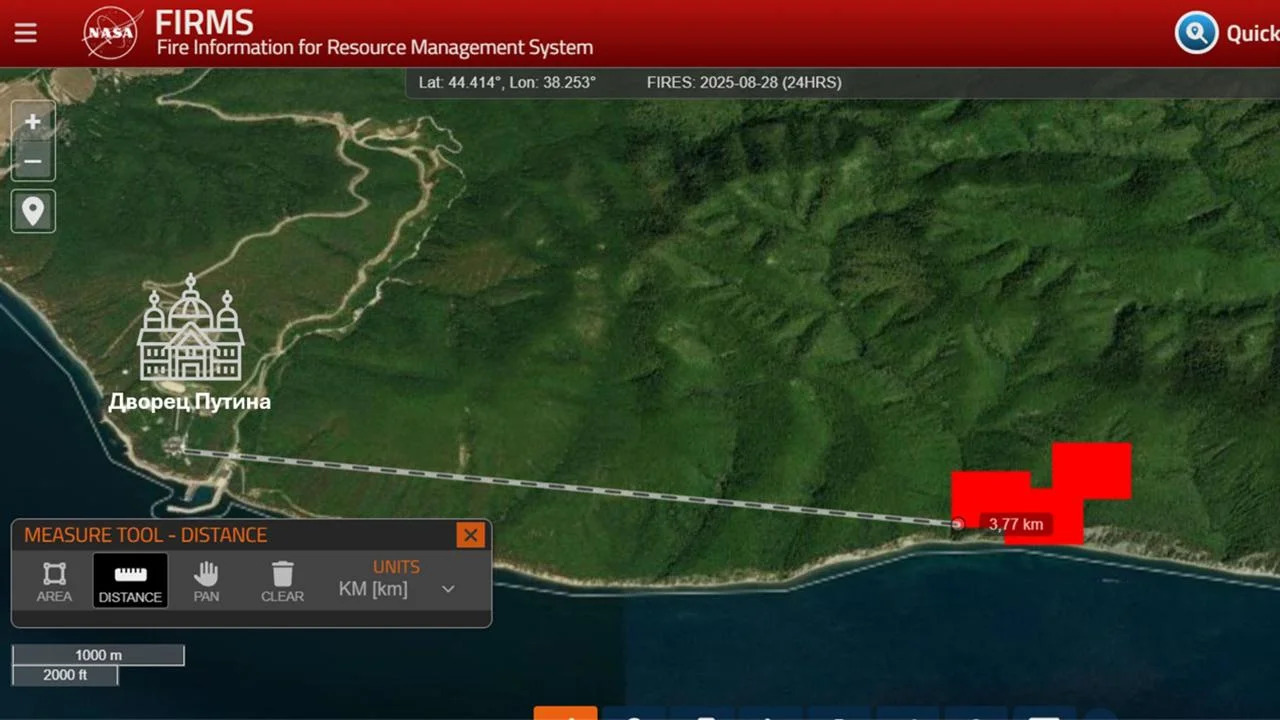Screen dimensions: 1280x720
Task: Click the 3,77 km distance label
Action: (x=1016, y=524)
